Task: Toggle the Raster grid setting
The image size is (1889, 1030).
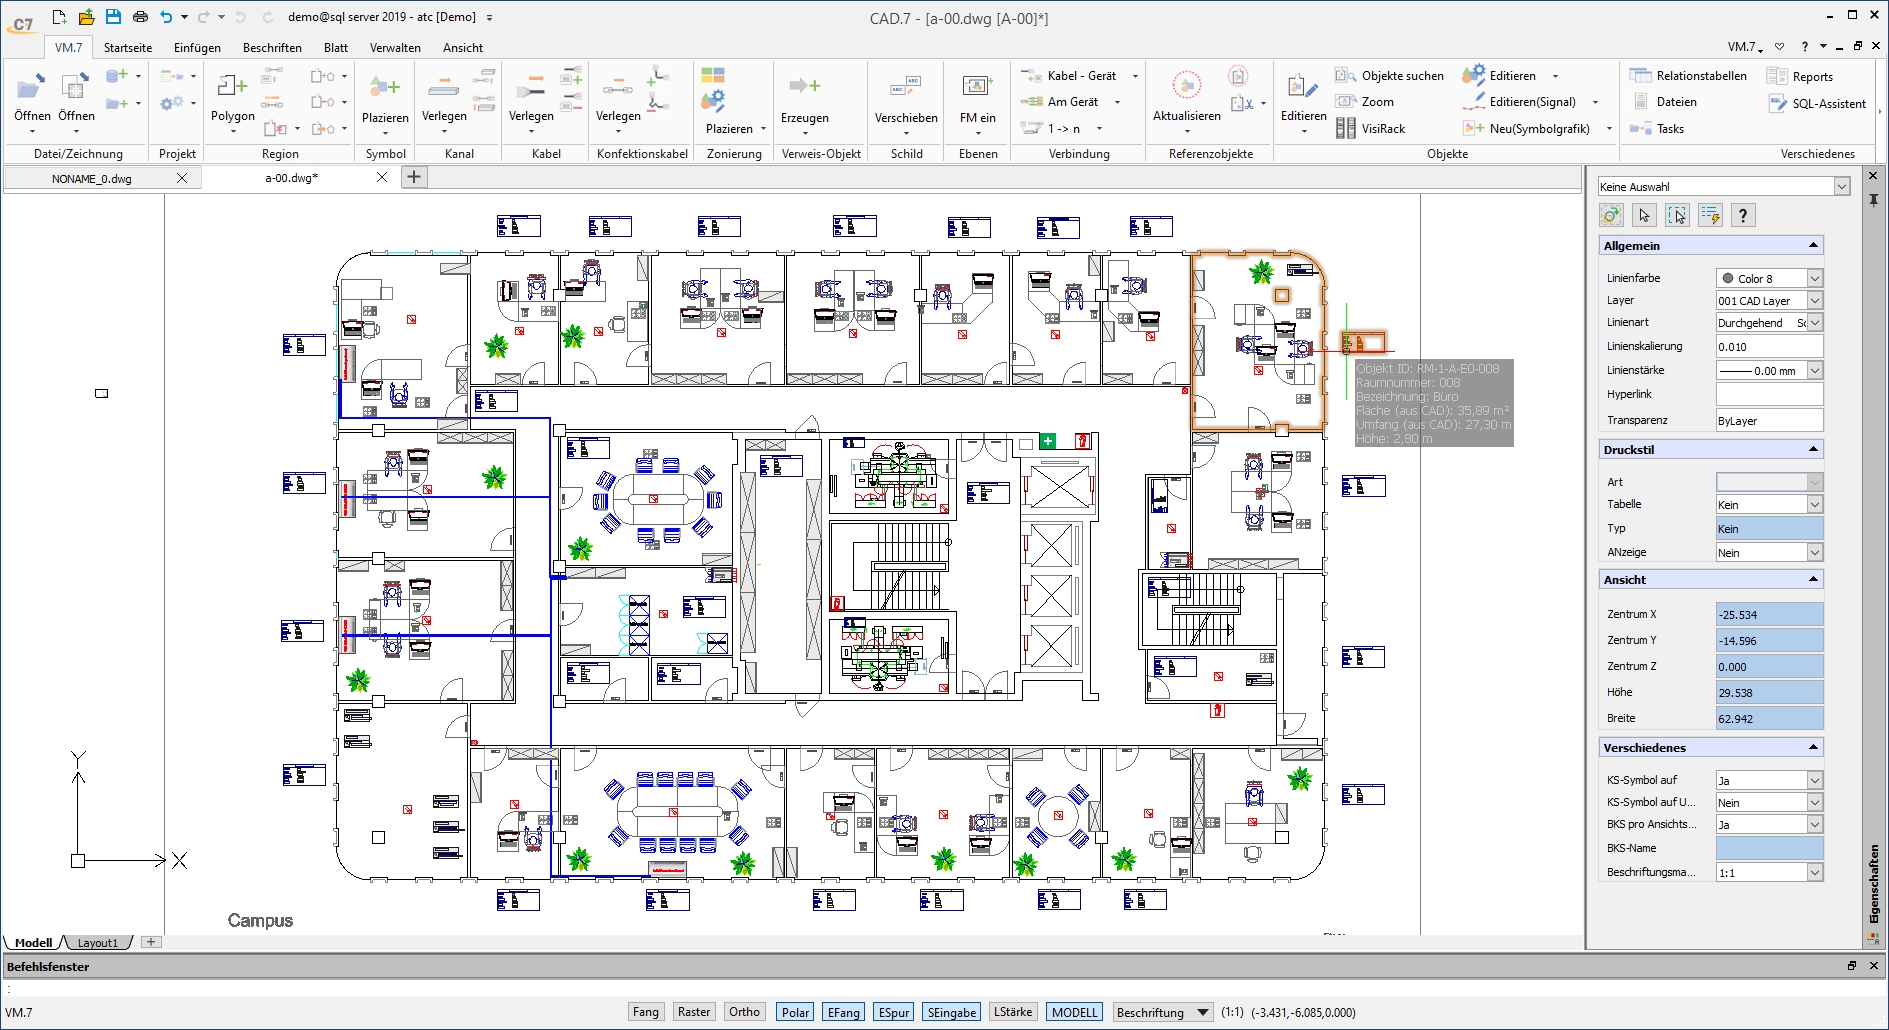Action: pyautogui.click(x=694, y=1012)
